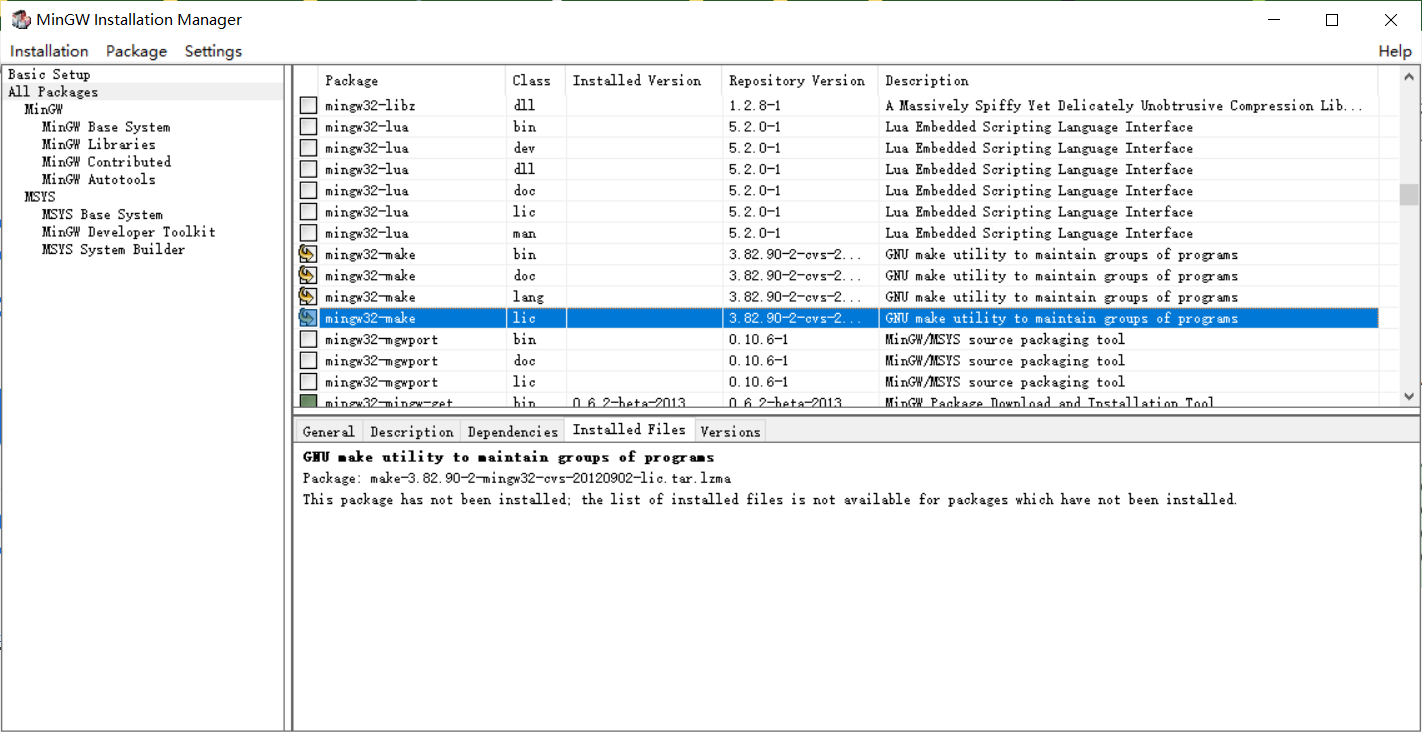Select the MSYS tree node
Screen dimensions: 1422x732
pos(40,197)
